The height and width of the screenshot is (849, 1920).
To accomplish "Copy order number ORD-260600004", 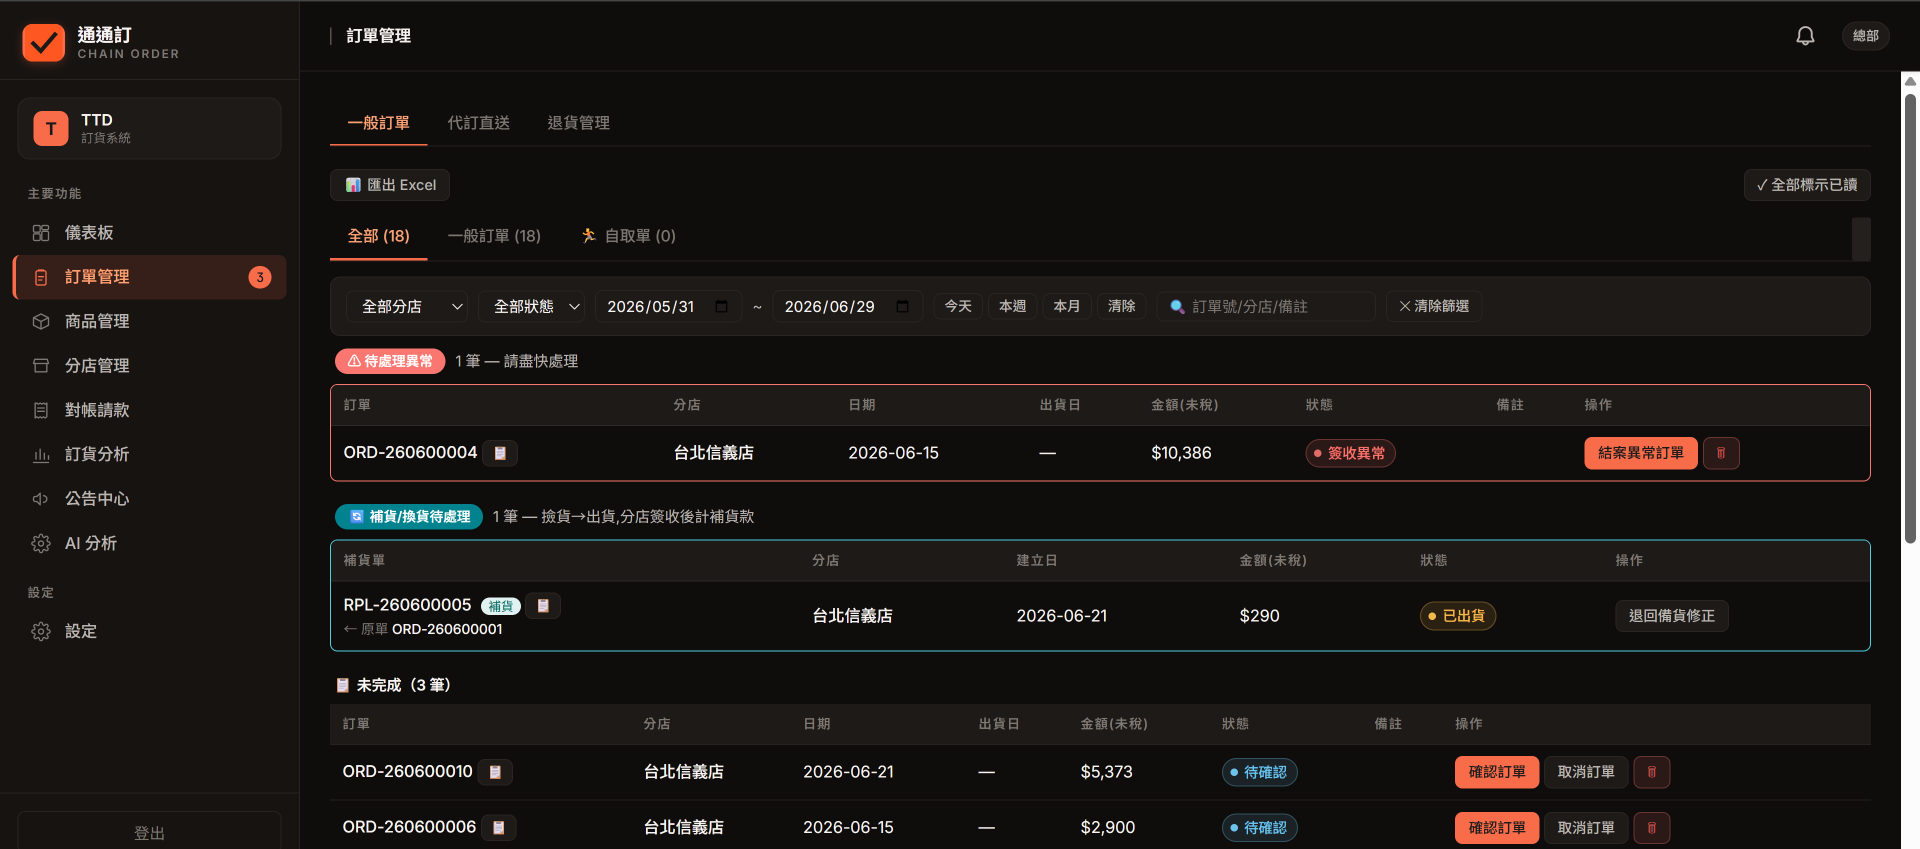I will pyautogui.click(x=500, y=453).
